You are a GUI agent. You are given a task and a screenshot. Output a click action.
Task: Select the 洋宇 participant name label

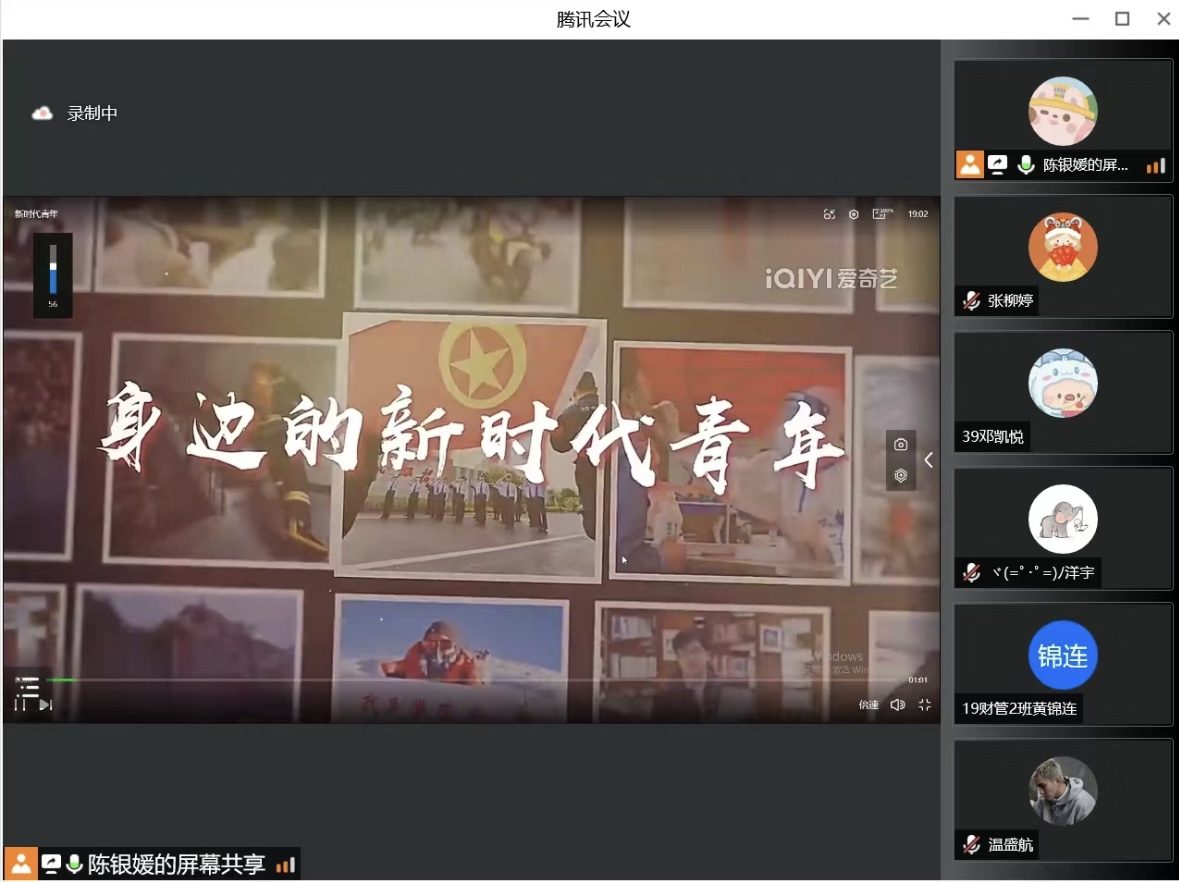1041,573
